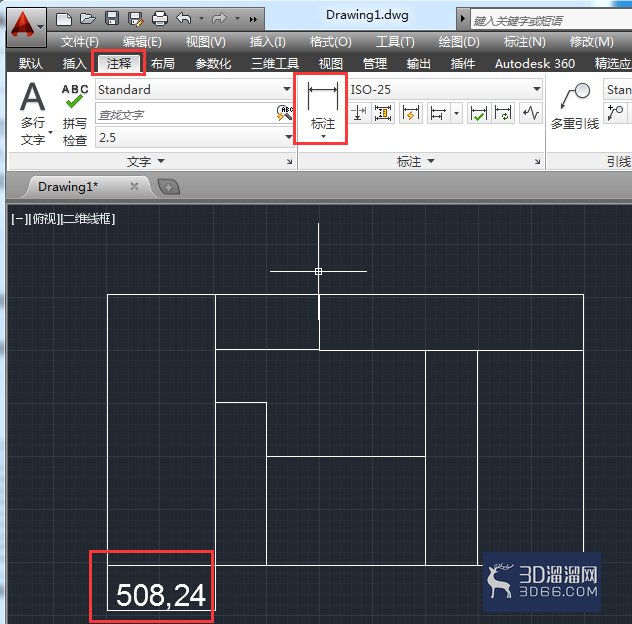Click the continue dimension icon
Viewport: 632px width, 624px height.
point(438,113)
